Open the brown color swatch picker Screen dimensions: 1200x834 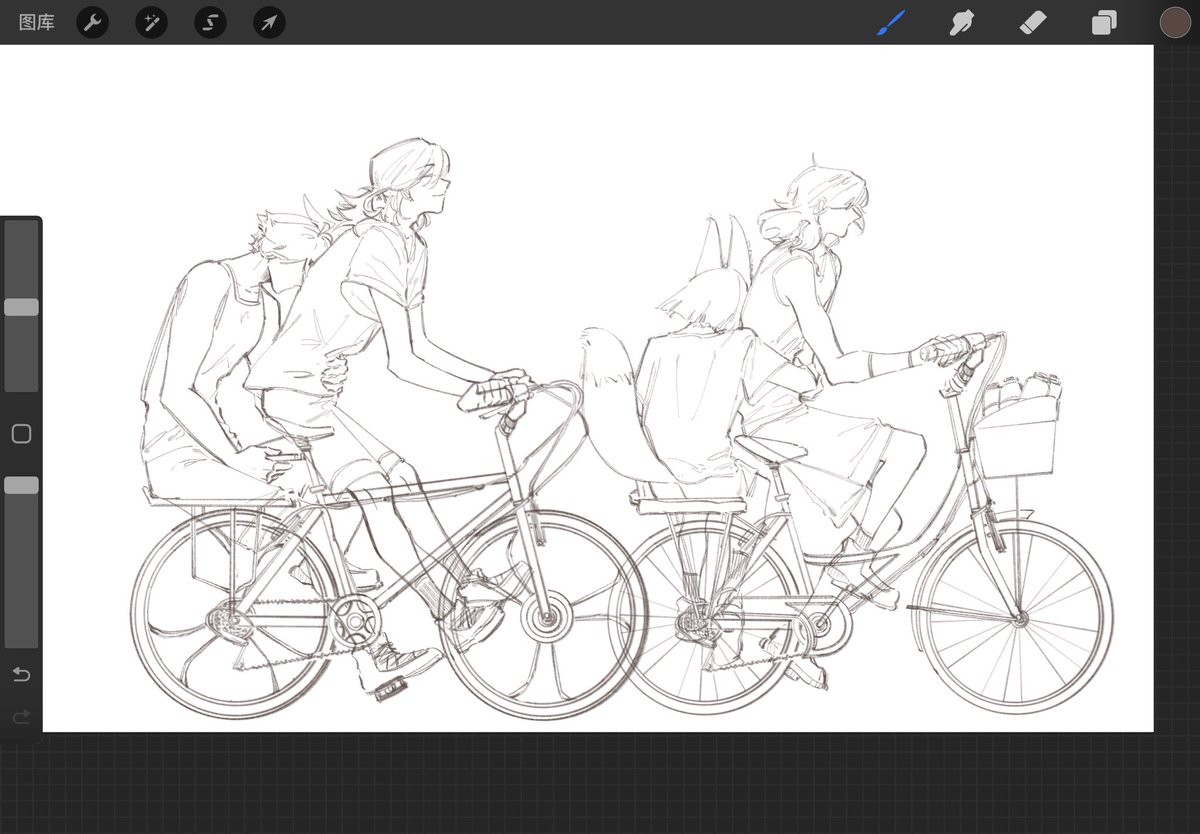pos(1175,22)
